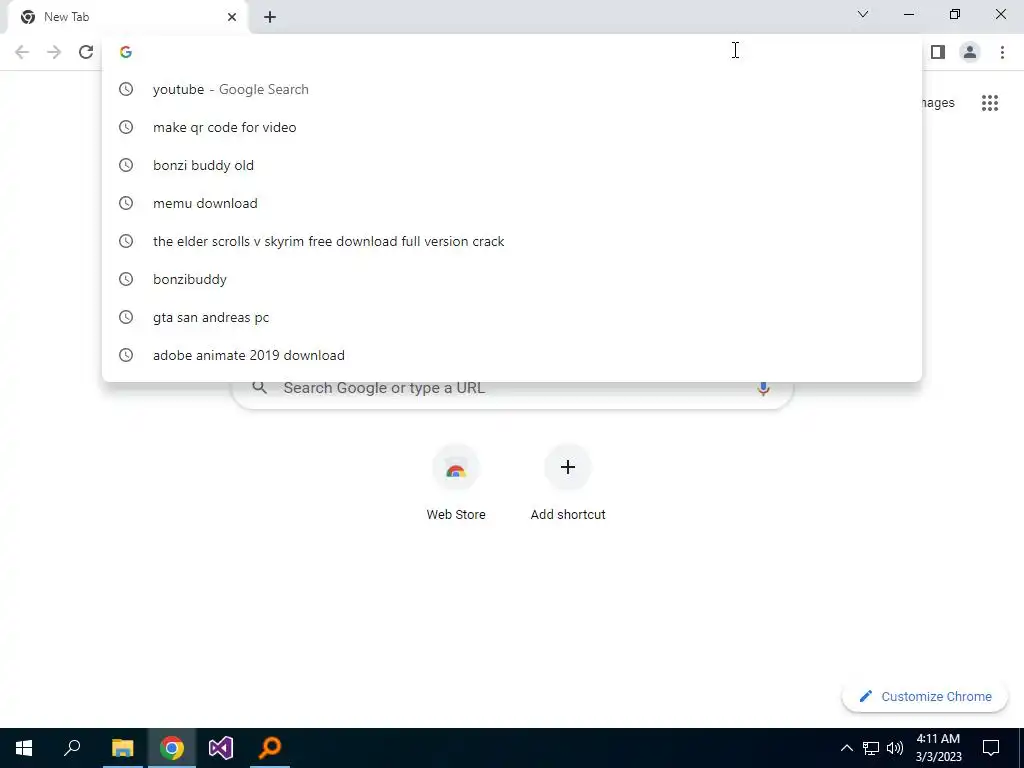Viewport: 1024px width, 768px height.
Task: Show hidden system tray icons
Action: point(846,748)
